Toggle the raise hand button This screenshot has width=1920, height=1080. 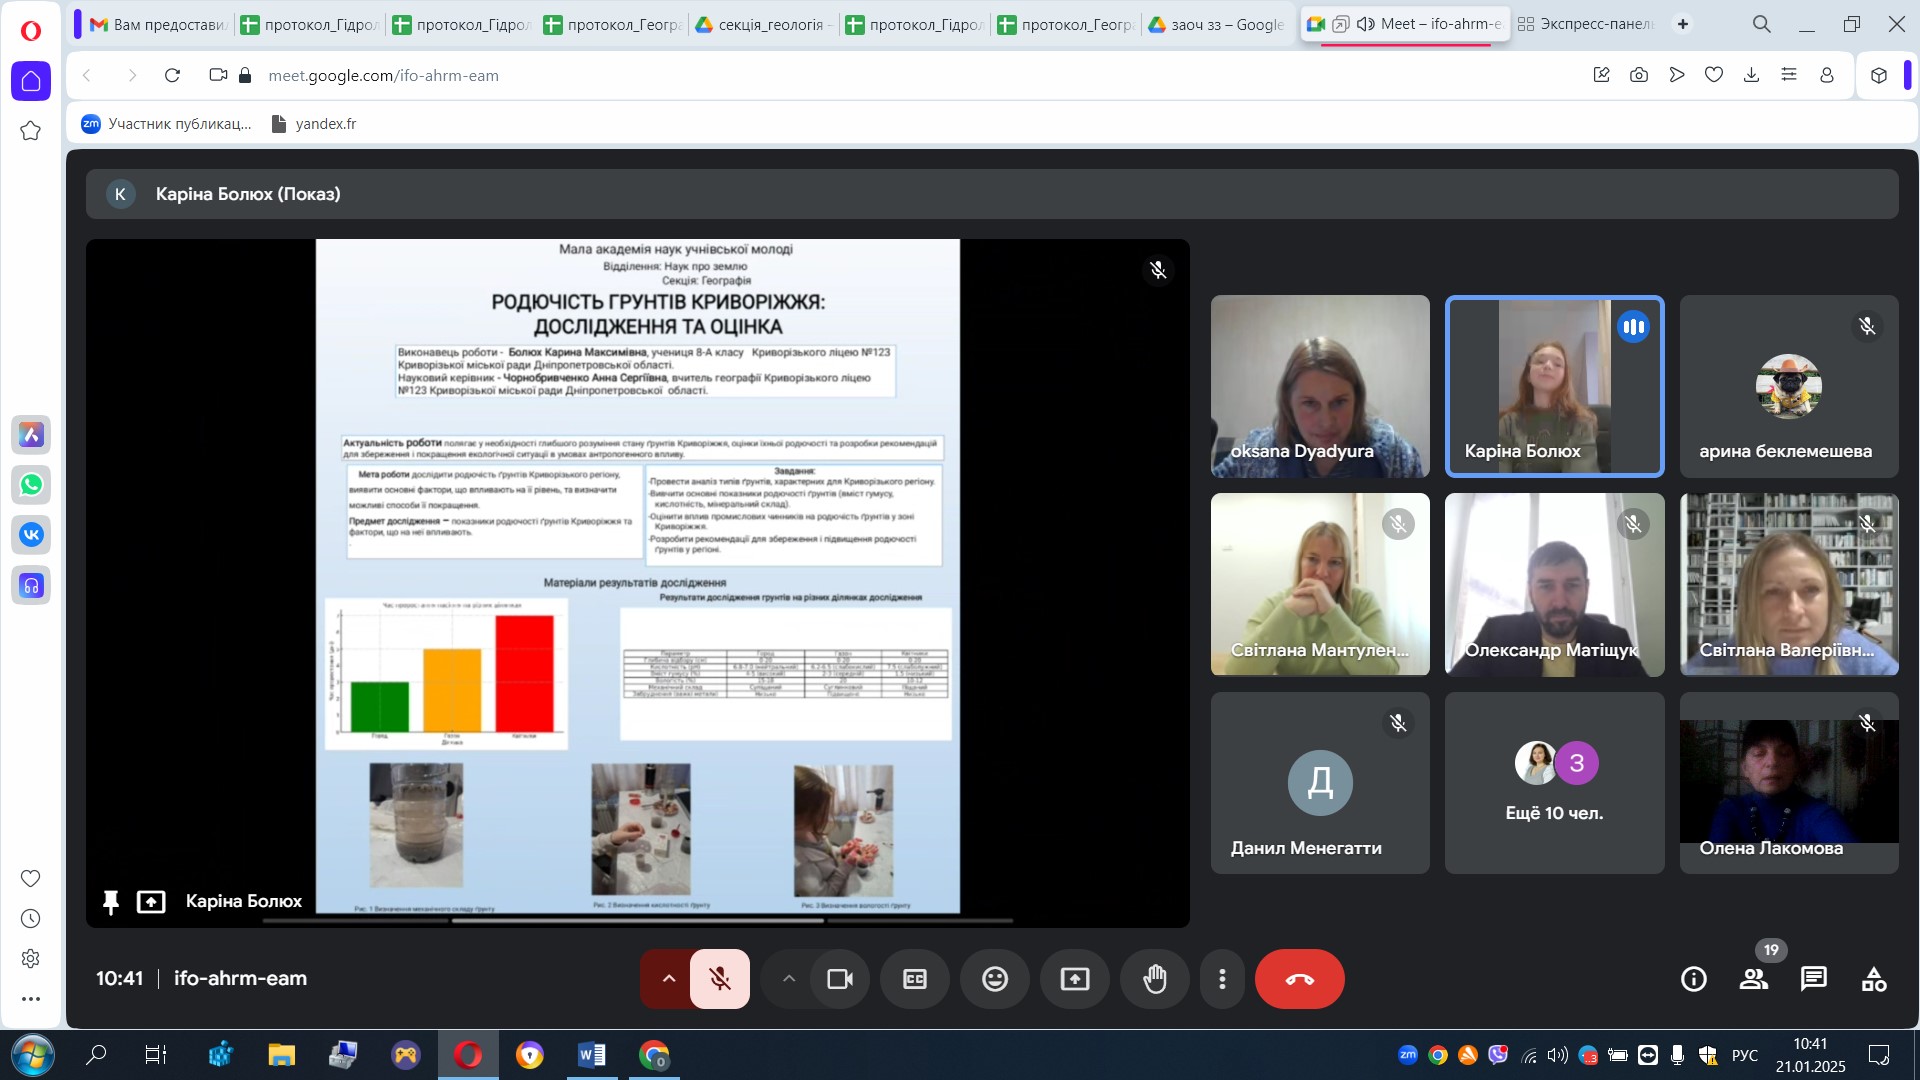click(1155, 979)
